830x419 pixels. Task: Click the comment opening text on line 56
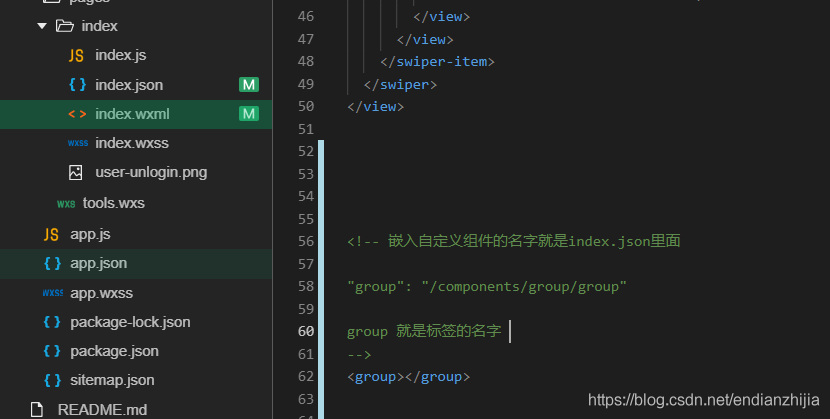pos(513,241)
